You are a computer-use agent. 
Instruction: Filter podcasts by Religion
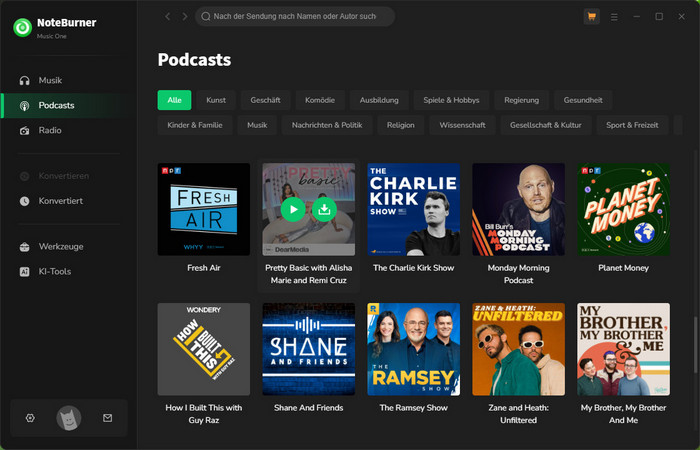pos(400,125)
